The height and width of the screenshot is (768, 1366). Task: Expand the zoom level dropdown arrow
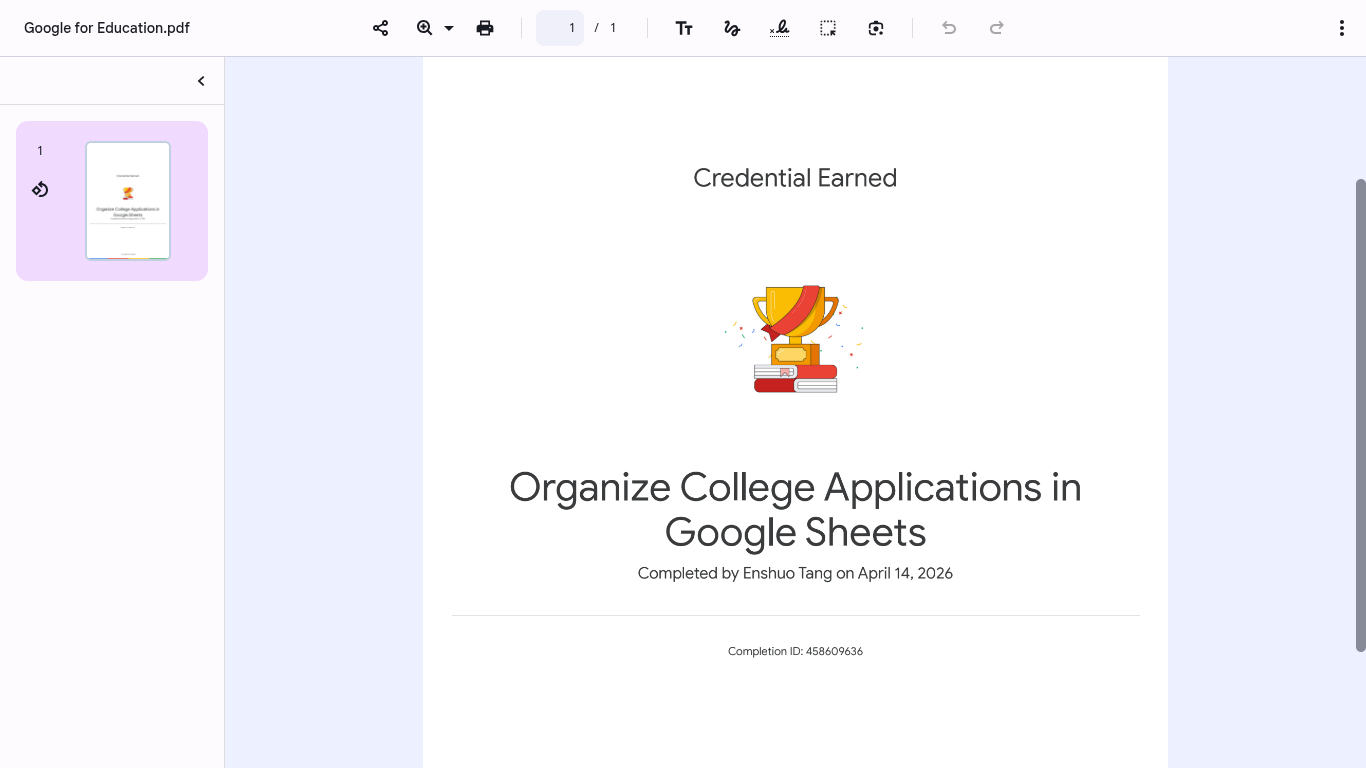[x=449, y=28]
